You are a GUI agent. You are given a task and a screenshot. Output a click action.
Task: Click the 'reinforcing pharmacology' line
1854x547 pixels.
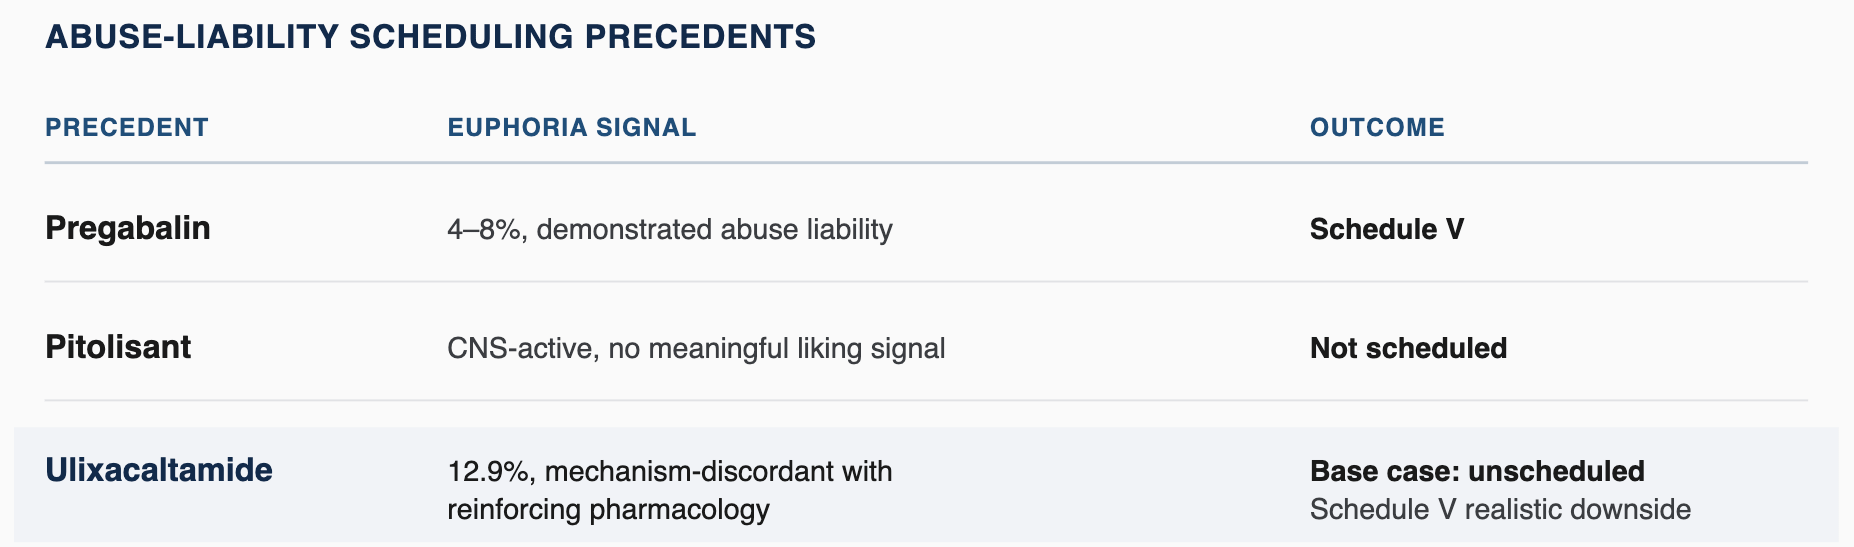608,510
